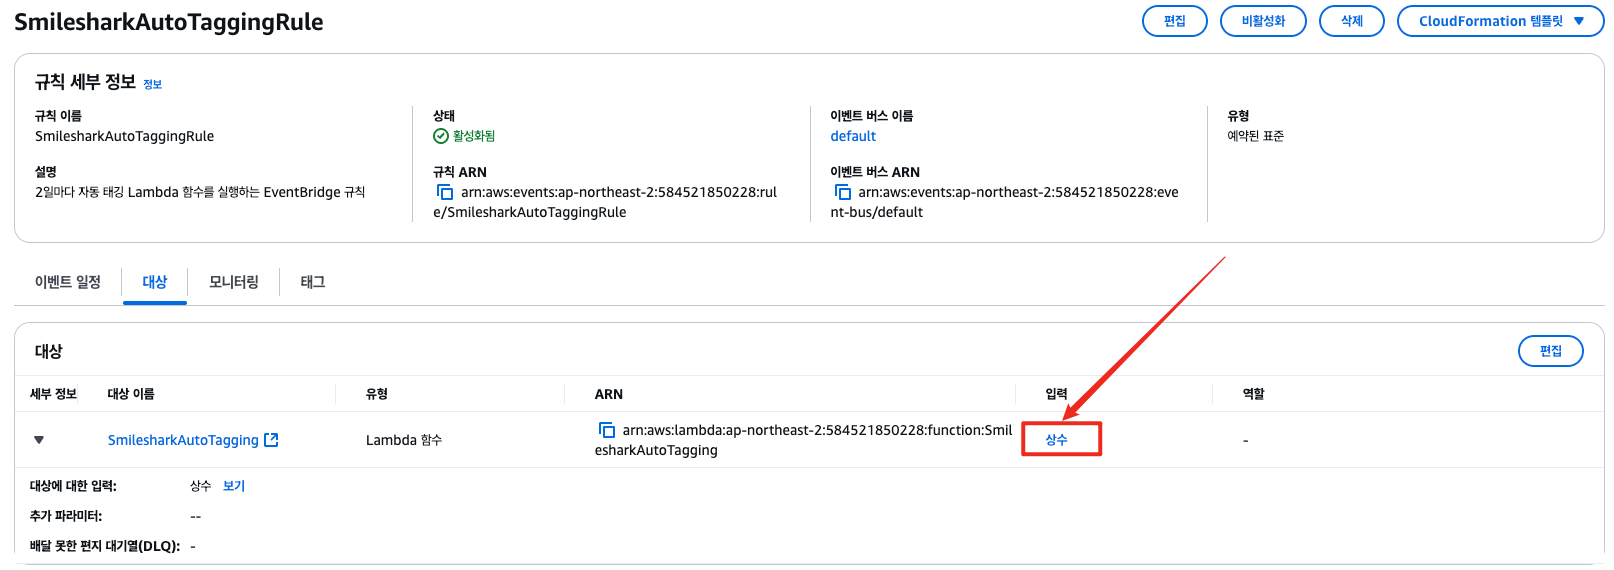
Task: Click the external link icon beside SmilesharkAutoTagging
Action: [x=271, y=440]
